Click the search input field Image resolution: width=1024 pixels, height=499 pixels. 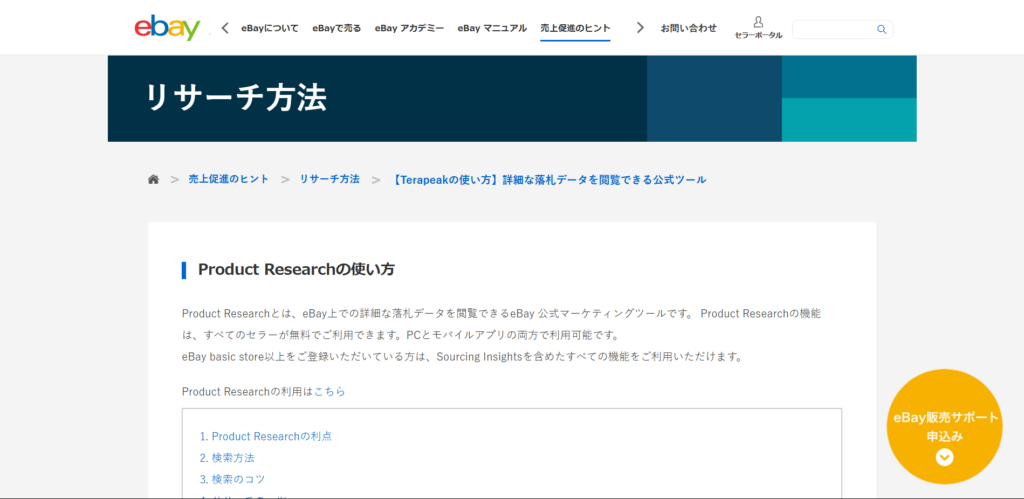coord(842,29)
